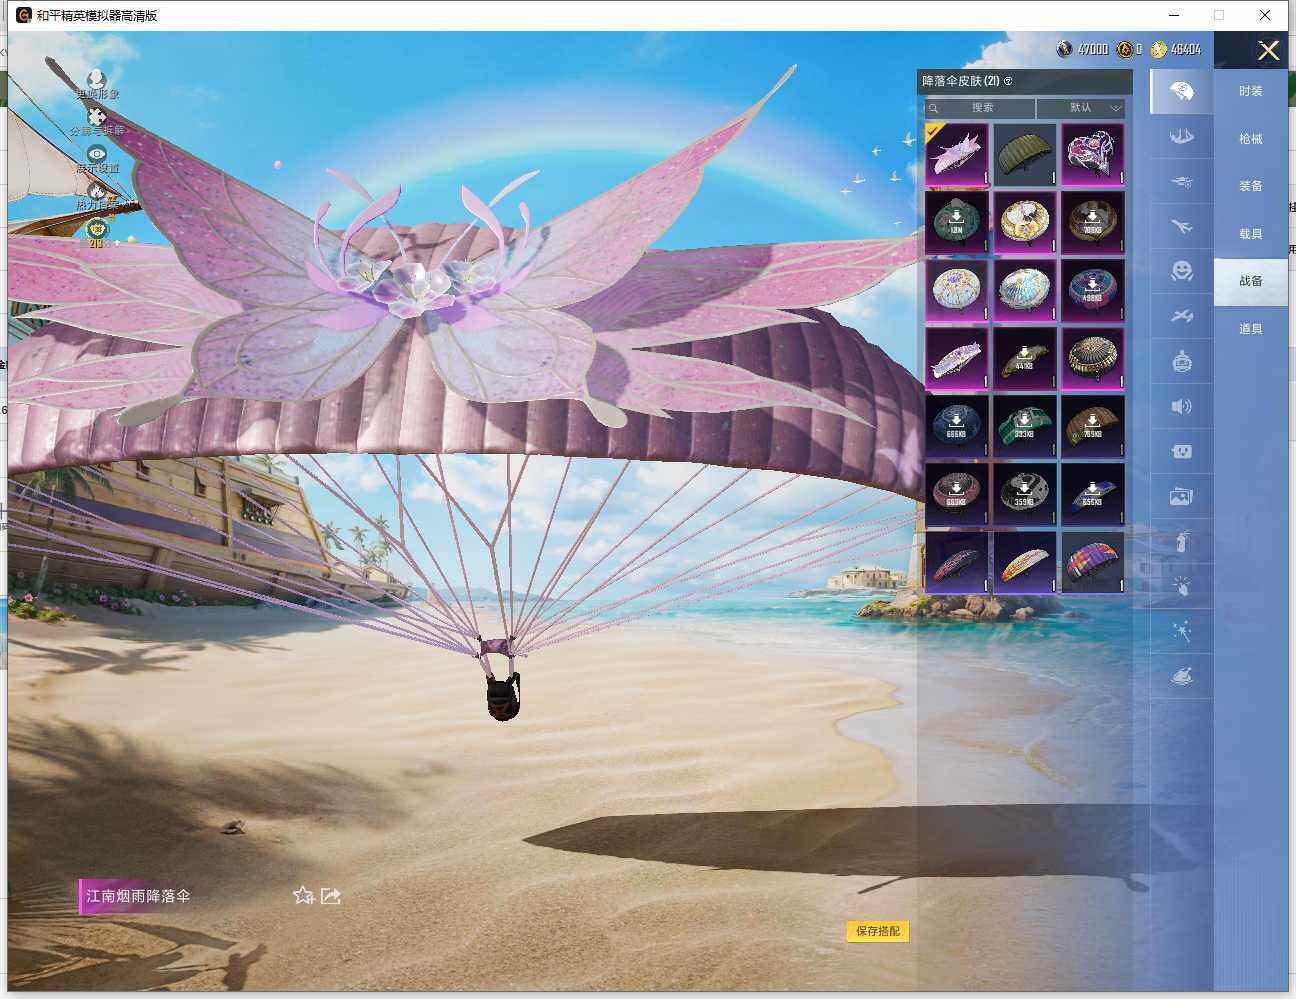Close the warehouse with the gold X
The width and height of the screenshot is (1296, 999).
tap(1268, 51)
